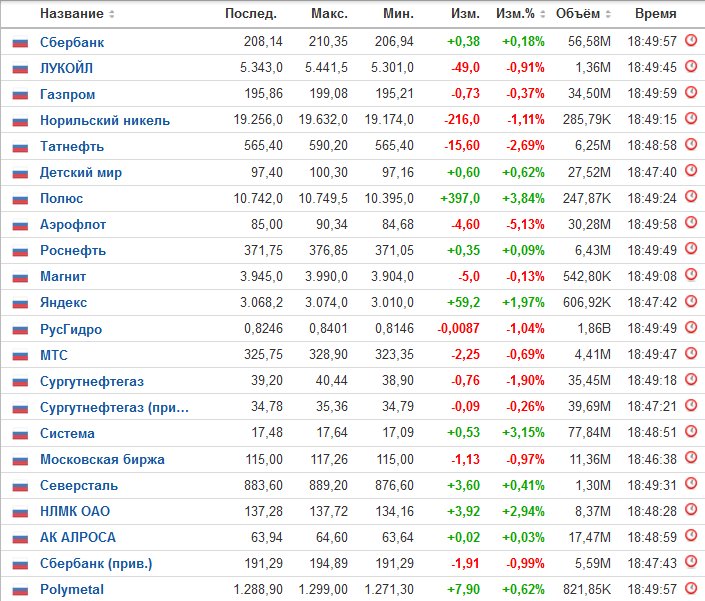Open the РусГидро stock link
Viewport: 705px width, 601px height.
(71, 330)
